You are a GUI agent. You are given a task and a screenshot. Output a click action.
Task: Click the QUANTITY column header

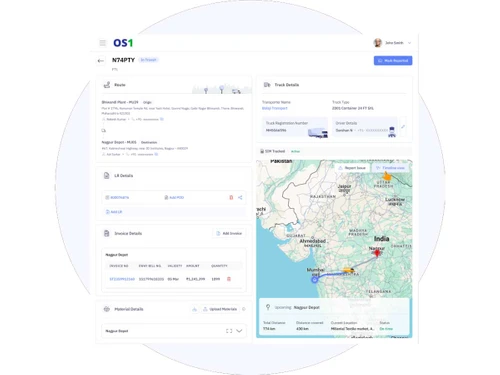coord(219,266)
